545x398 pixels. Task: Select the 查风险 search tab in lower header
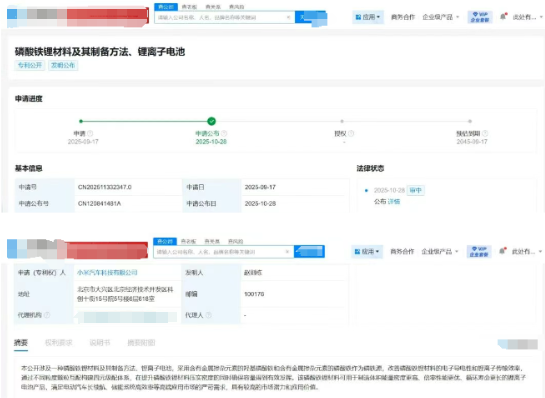235,241
